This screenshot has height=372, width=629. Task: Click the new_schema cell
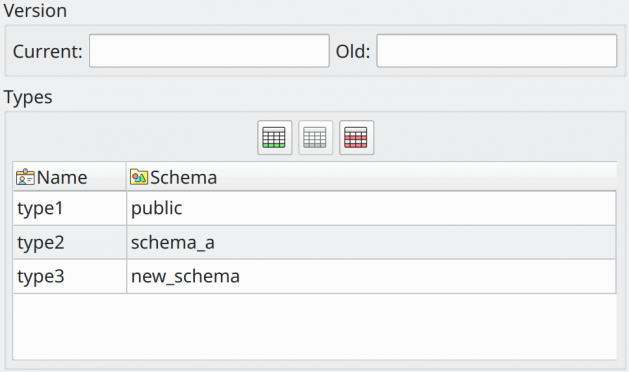point(371,276)
